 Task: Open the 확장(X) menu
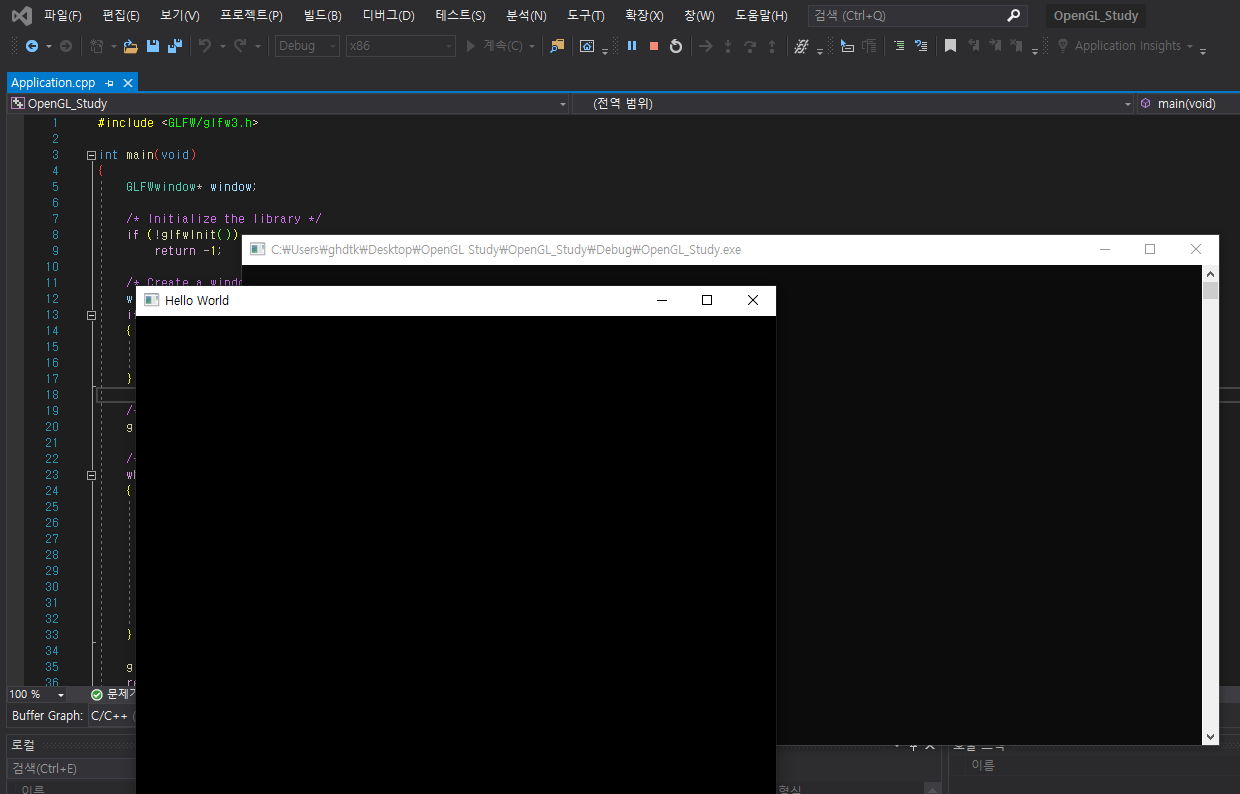coord(644,16)
